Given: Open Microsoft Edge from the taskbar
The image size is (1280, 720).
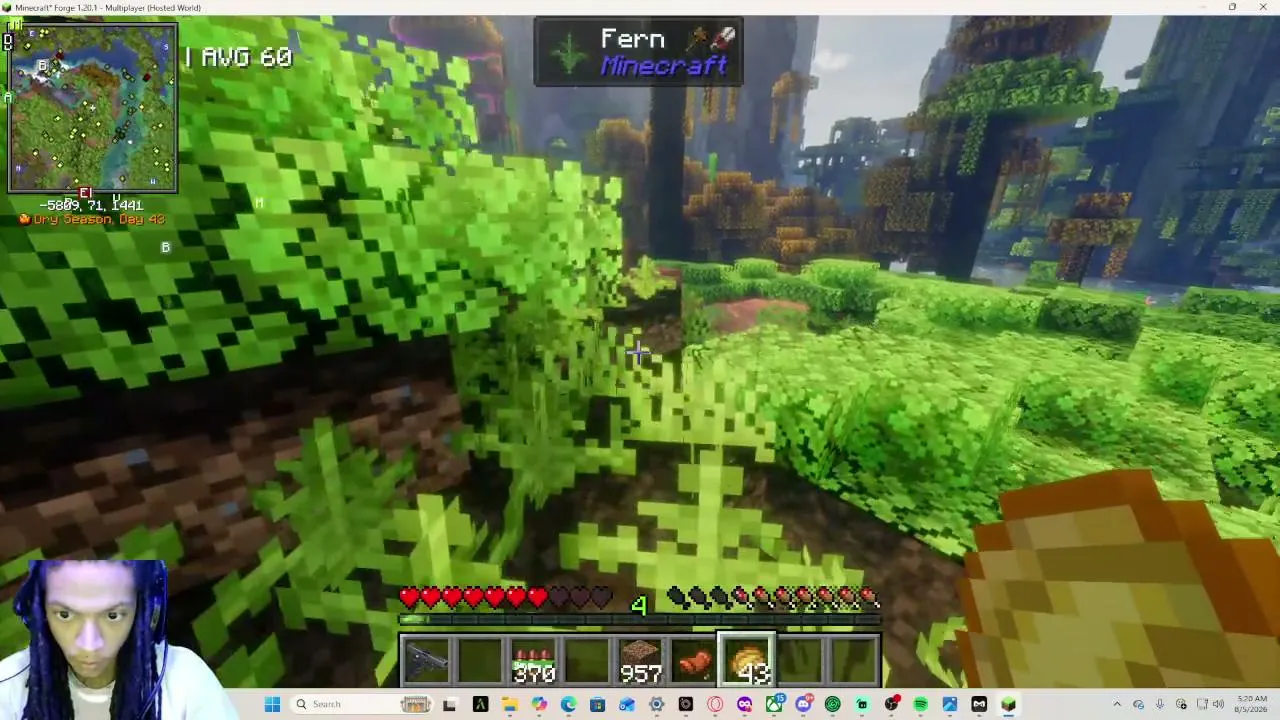Looking at the screenshot, I should tap(568, 704).
